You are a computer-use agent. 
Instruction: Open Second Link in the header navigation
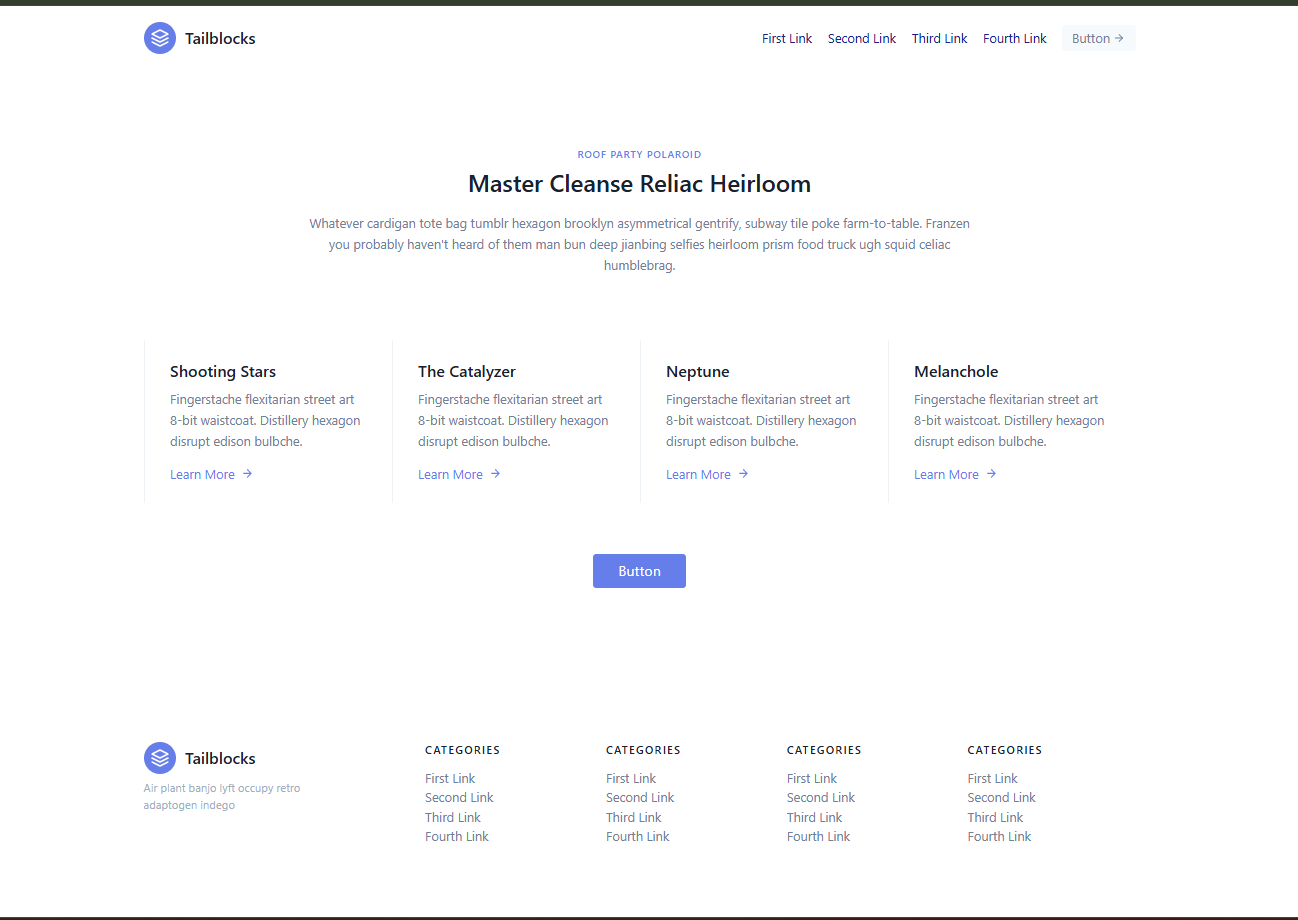(862, 39)
